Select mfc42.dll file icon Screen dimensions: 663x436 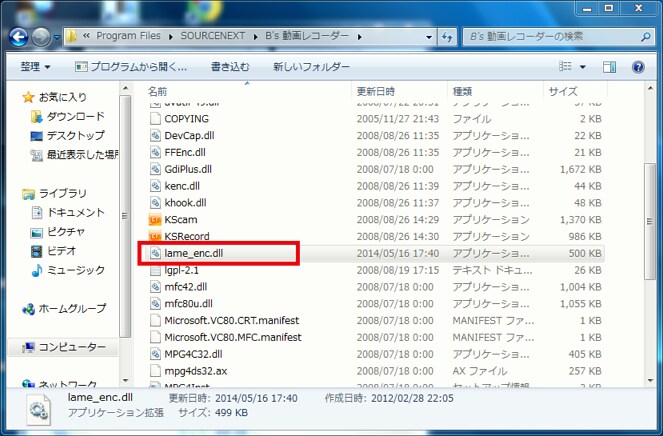(x=156, y=287)
